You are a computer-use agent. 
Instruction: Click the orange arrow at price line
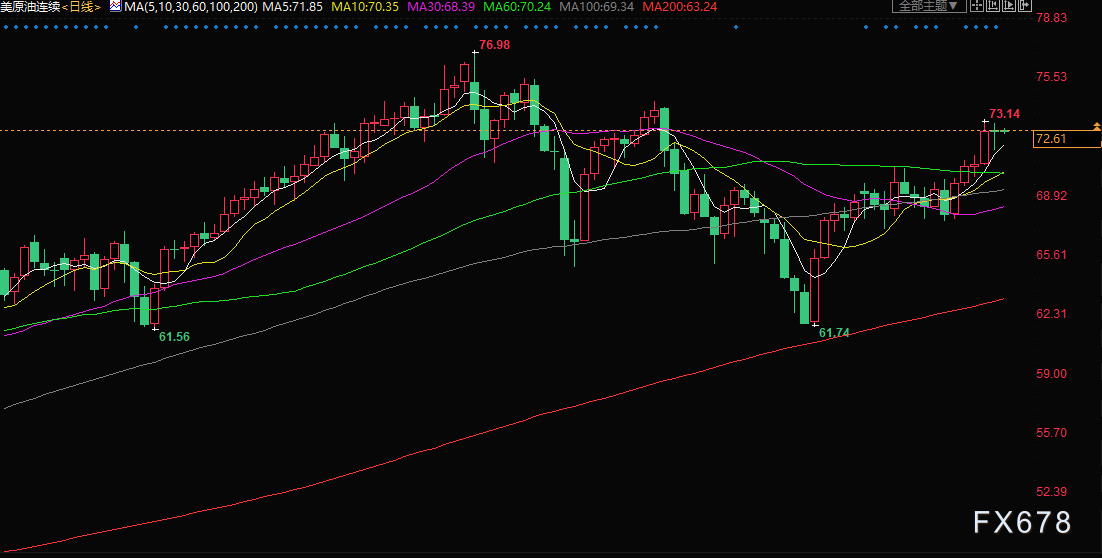click(x=1097, y=126)
